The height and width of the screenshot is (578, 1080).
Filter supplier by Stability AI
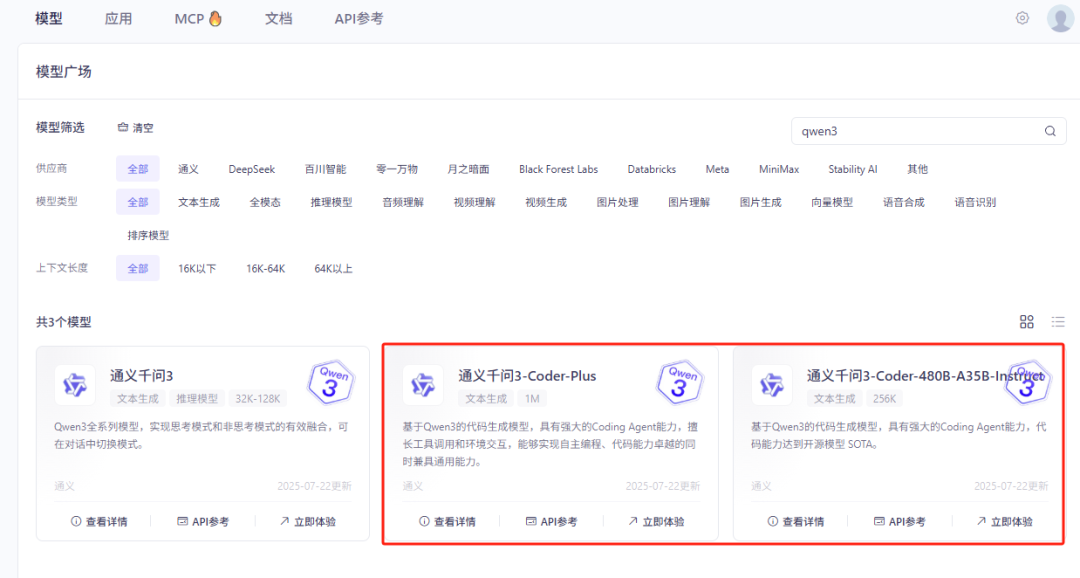853,169
